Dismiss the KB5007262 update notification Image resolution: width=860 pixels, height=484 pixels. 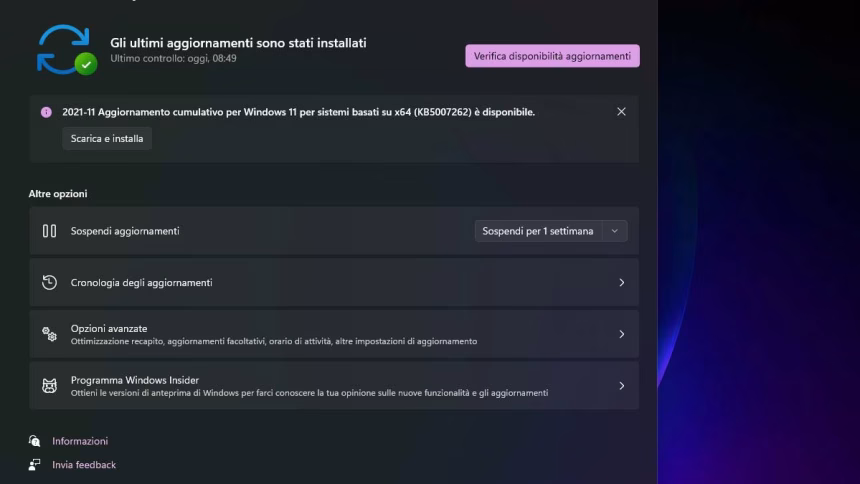pos(621,111)
